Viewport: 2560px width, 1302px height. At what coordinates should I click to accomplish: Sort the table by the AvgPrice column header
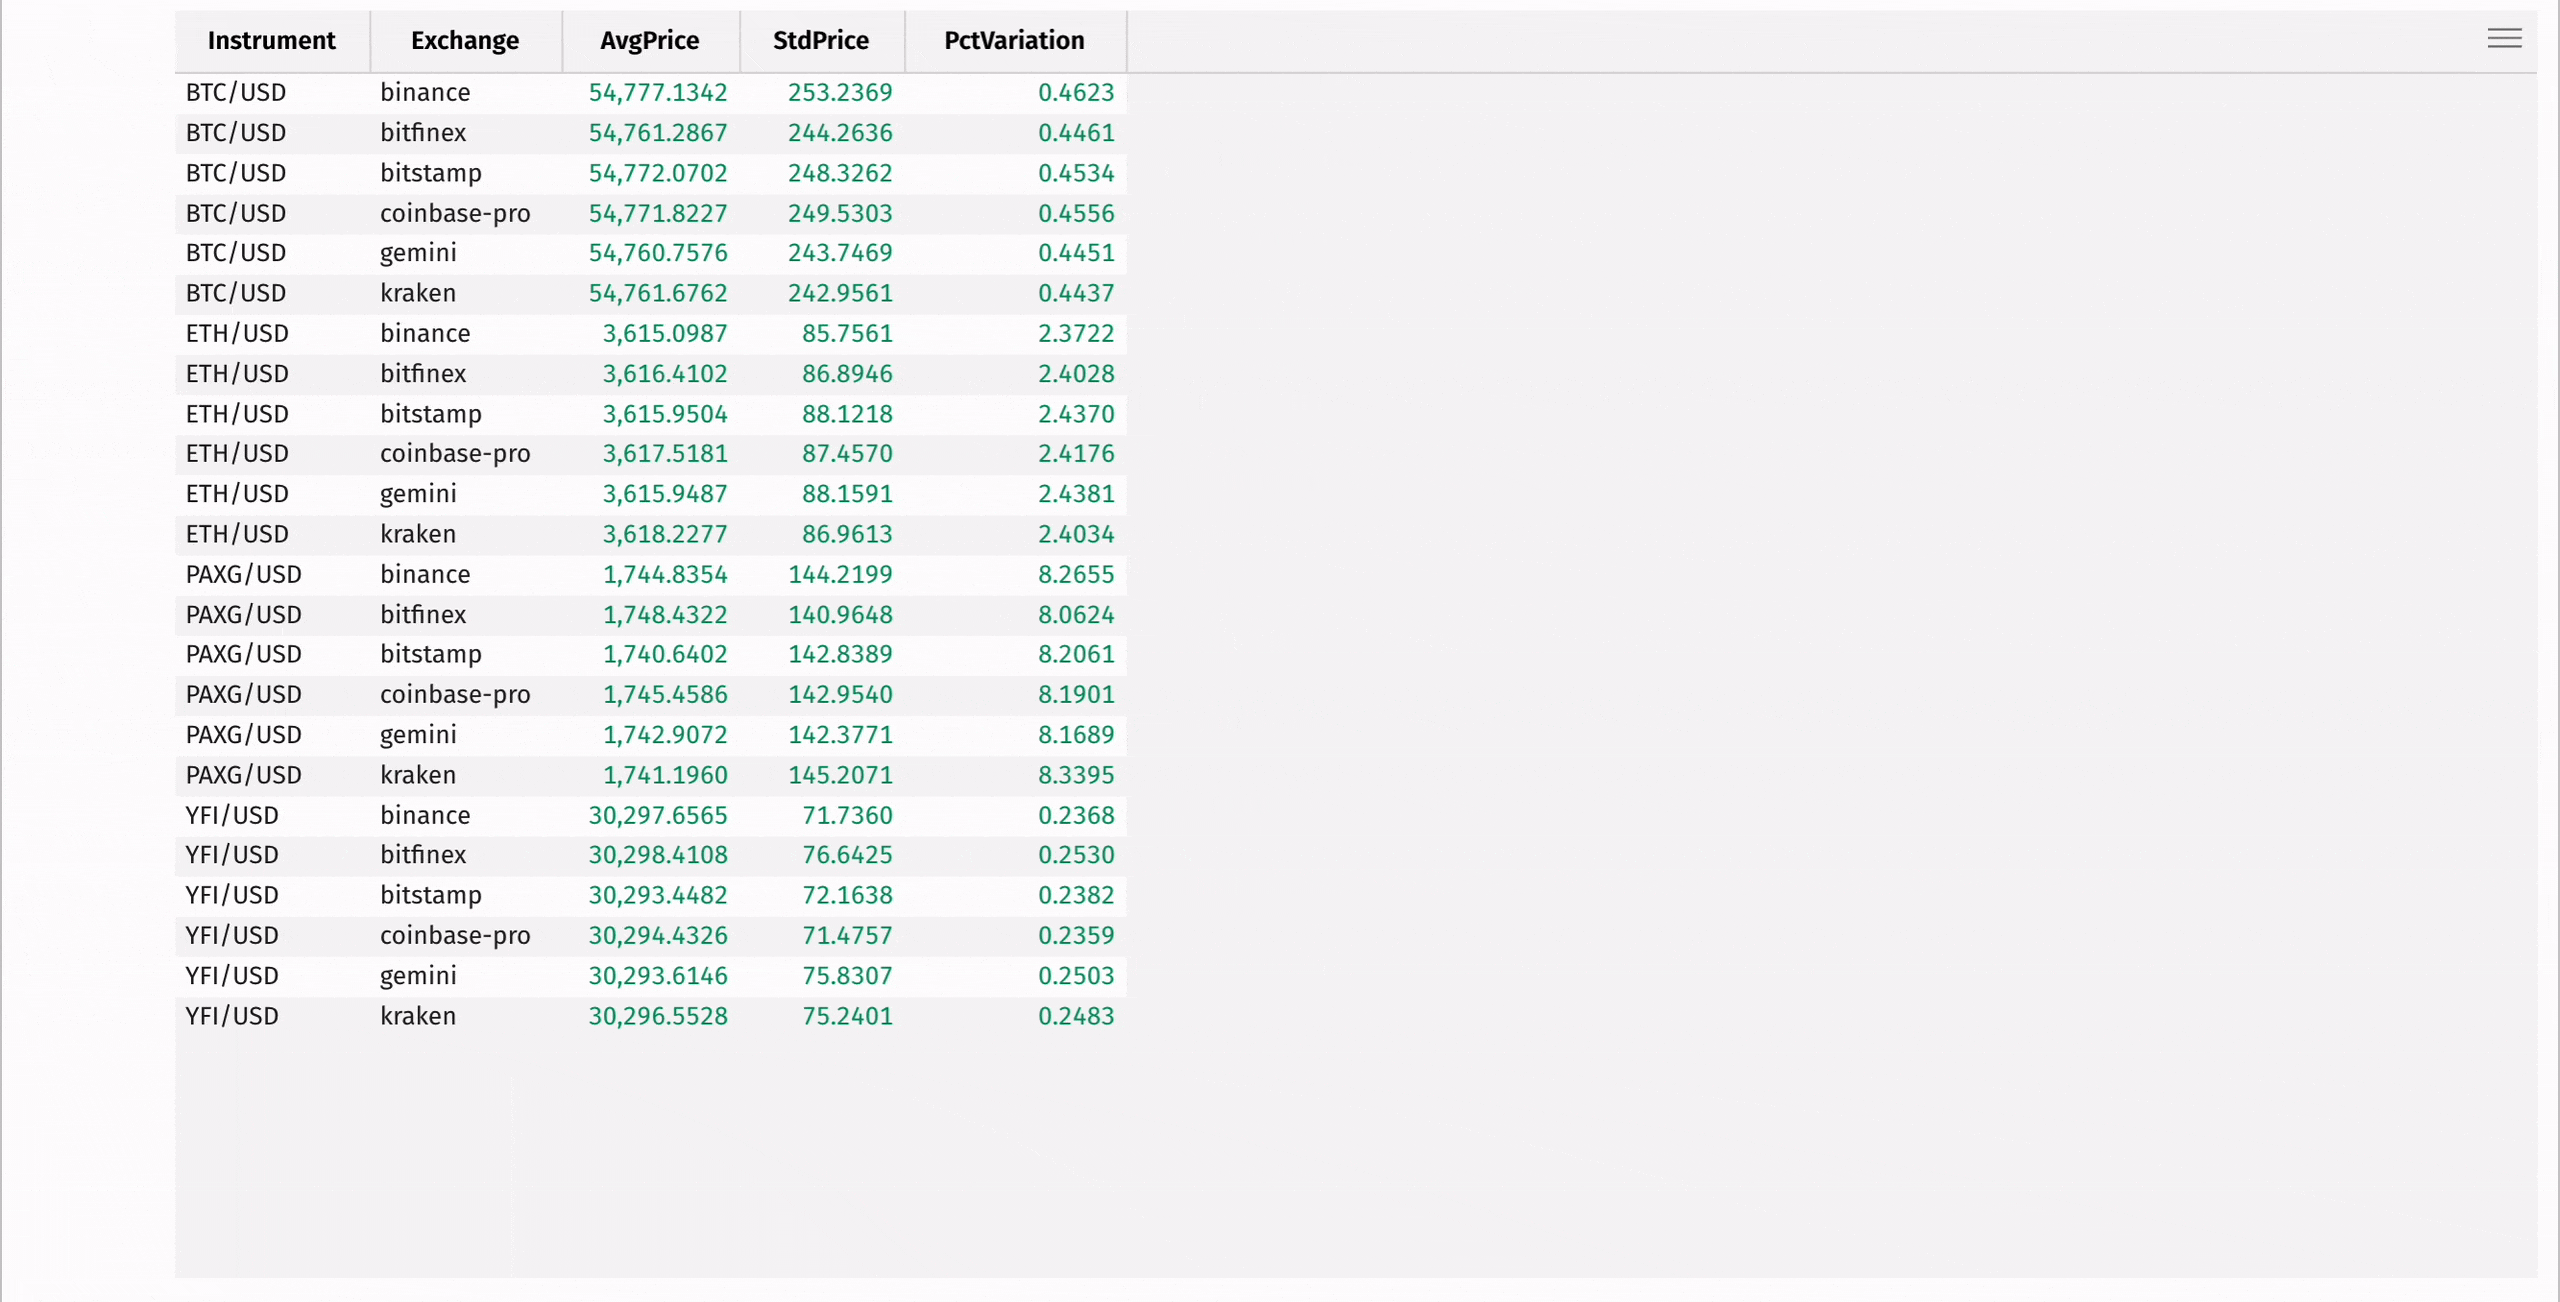click(x=649, y=40)
